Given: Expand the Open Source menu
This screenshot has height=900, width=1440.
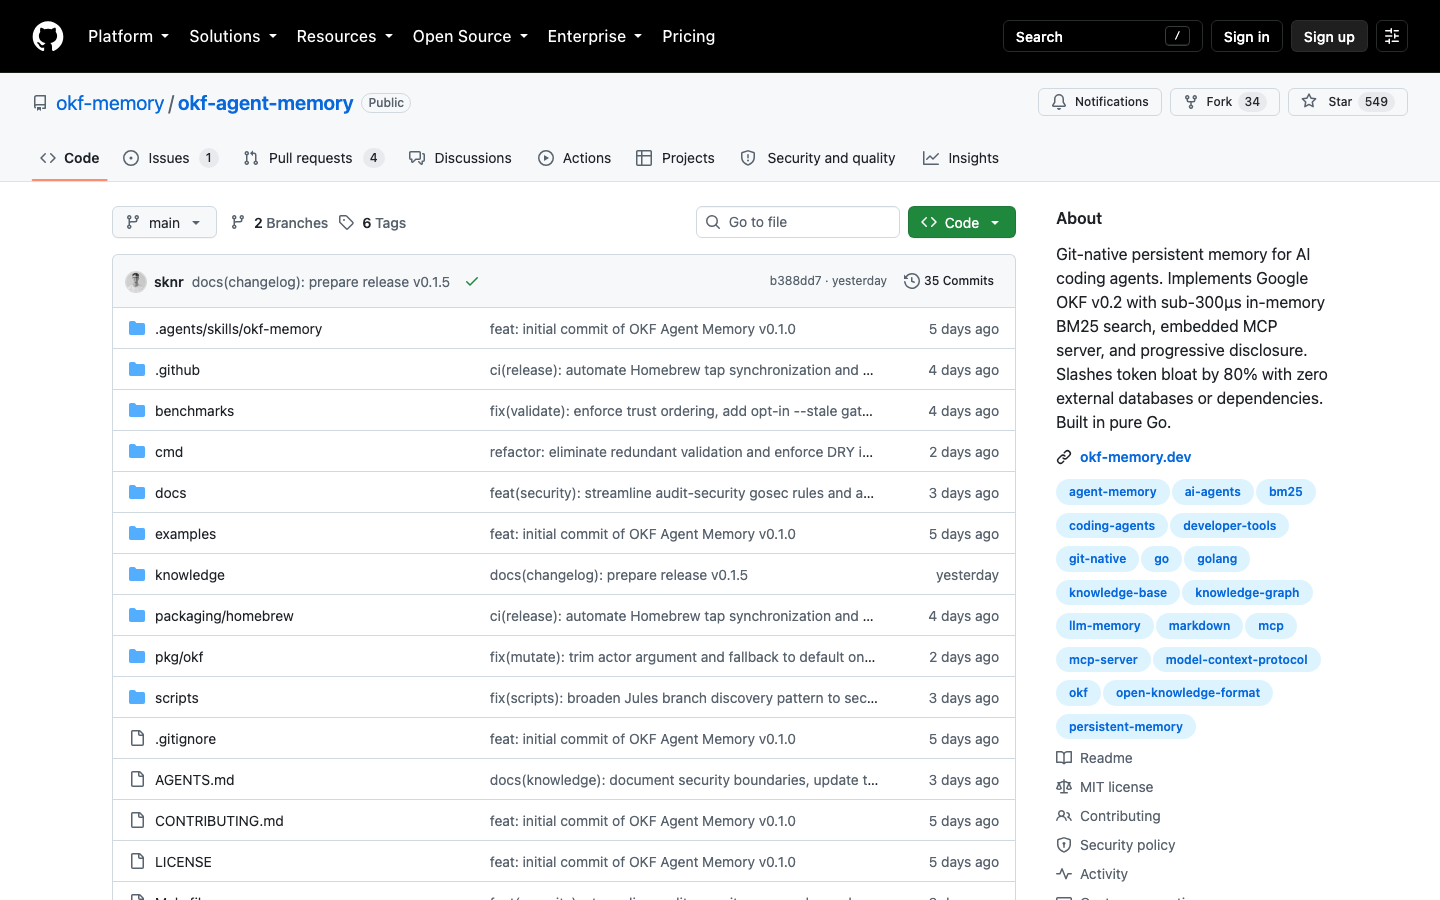Looking at the screenshot, I should (x=470, y=36).
